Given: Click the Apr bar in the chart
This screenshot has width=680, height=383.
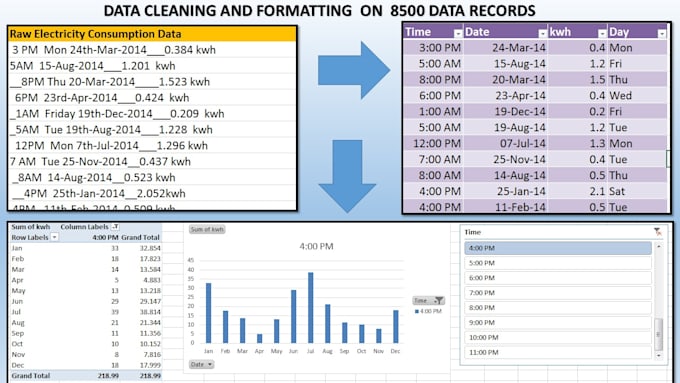Looking at the screenshot, I should pos(259,339).
